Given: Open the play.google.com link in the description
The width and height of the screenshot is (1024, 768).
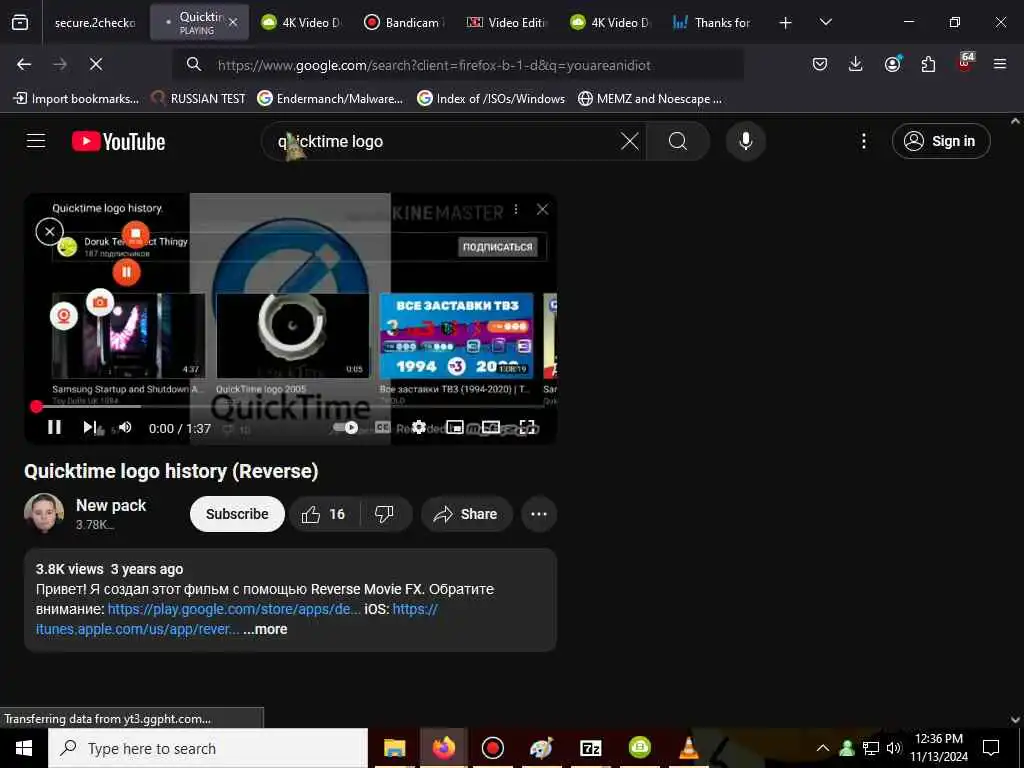Looking at the screenshot, I should tap(234, 609).
